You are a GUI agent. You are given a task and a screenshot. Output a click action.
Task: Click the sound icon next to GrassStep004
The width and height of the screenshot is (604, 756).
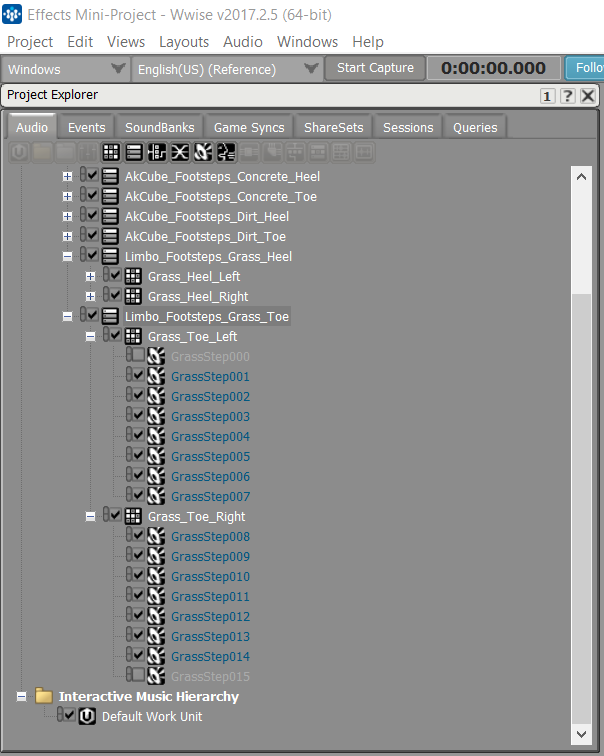(x=156, y=436)
